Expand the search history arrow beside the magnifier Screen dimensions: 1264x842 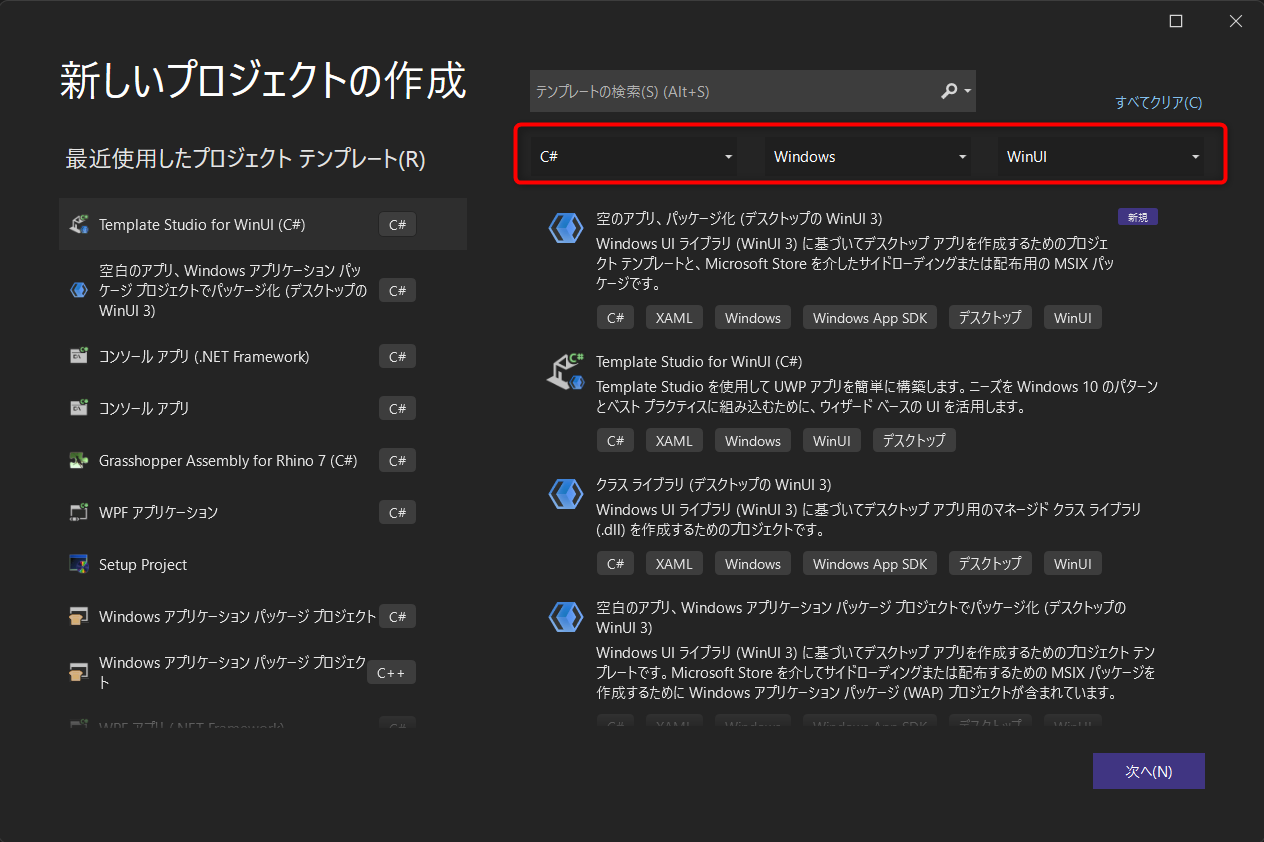[x=968, y=91]
